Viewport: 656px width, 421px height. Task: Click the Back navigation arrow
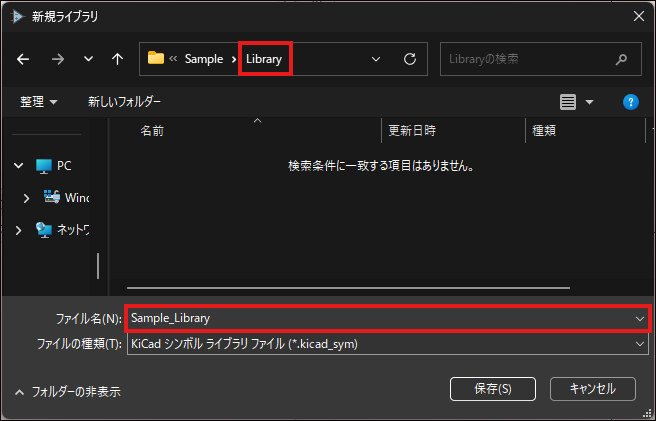(x=24, y=59)
